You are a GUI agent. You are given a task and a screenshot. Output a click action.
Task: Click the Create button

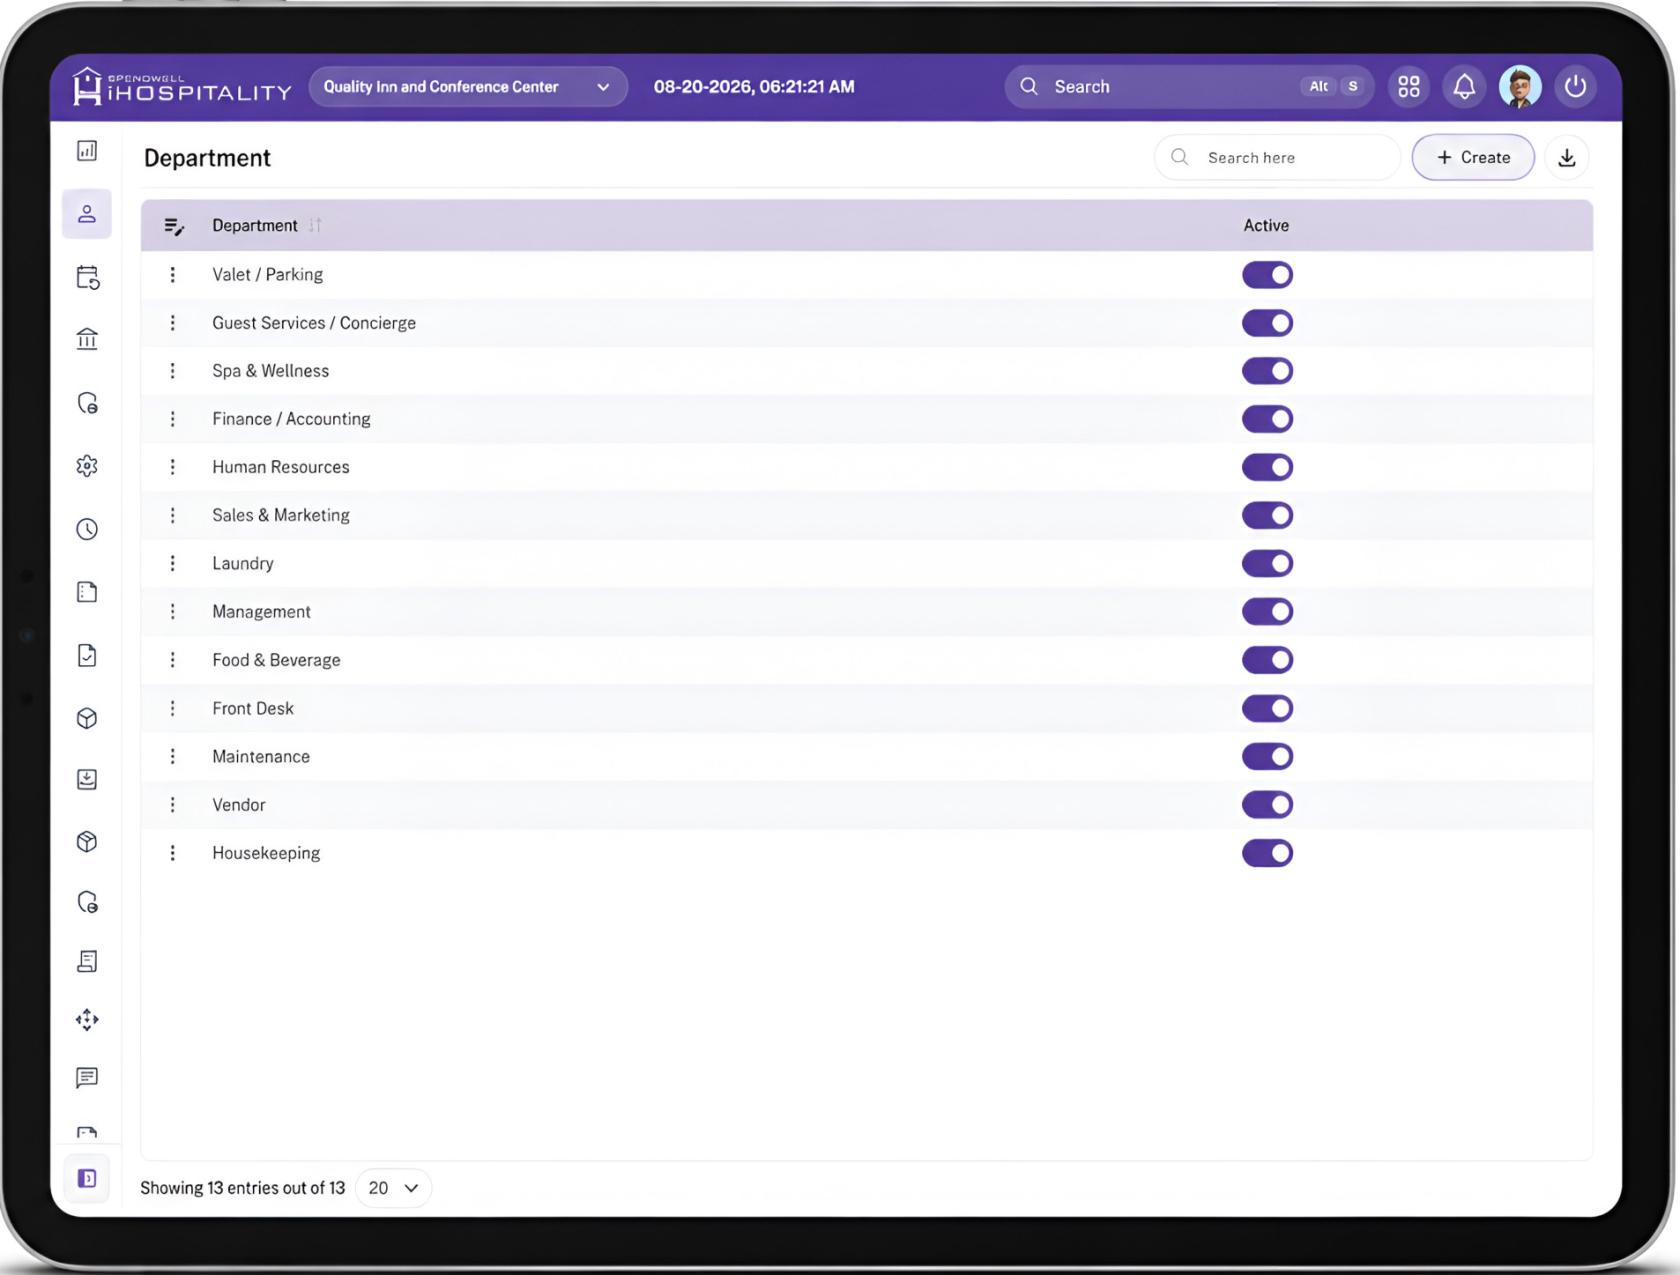(1473, 158)
